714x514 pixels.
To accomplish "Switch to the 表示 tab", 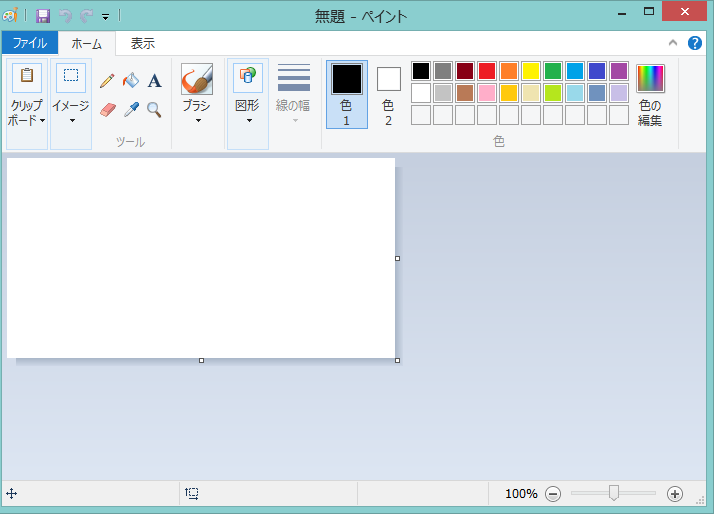I will [x=143, y=43].
